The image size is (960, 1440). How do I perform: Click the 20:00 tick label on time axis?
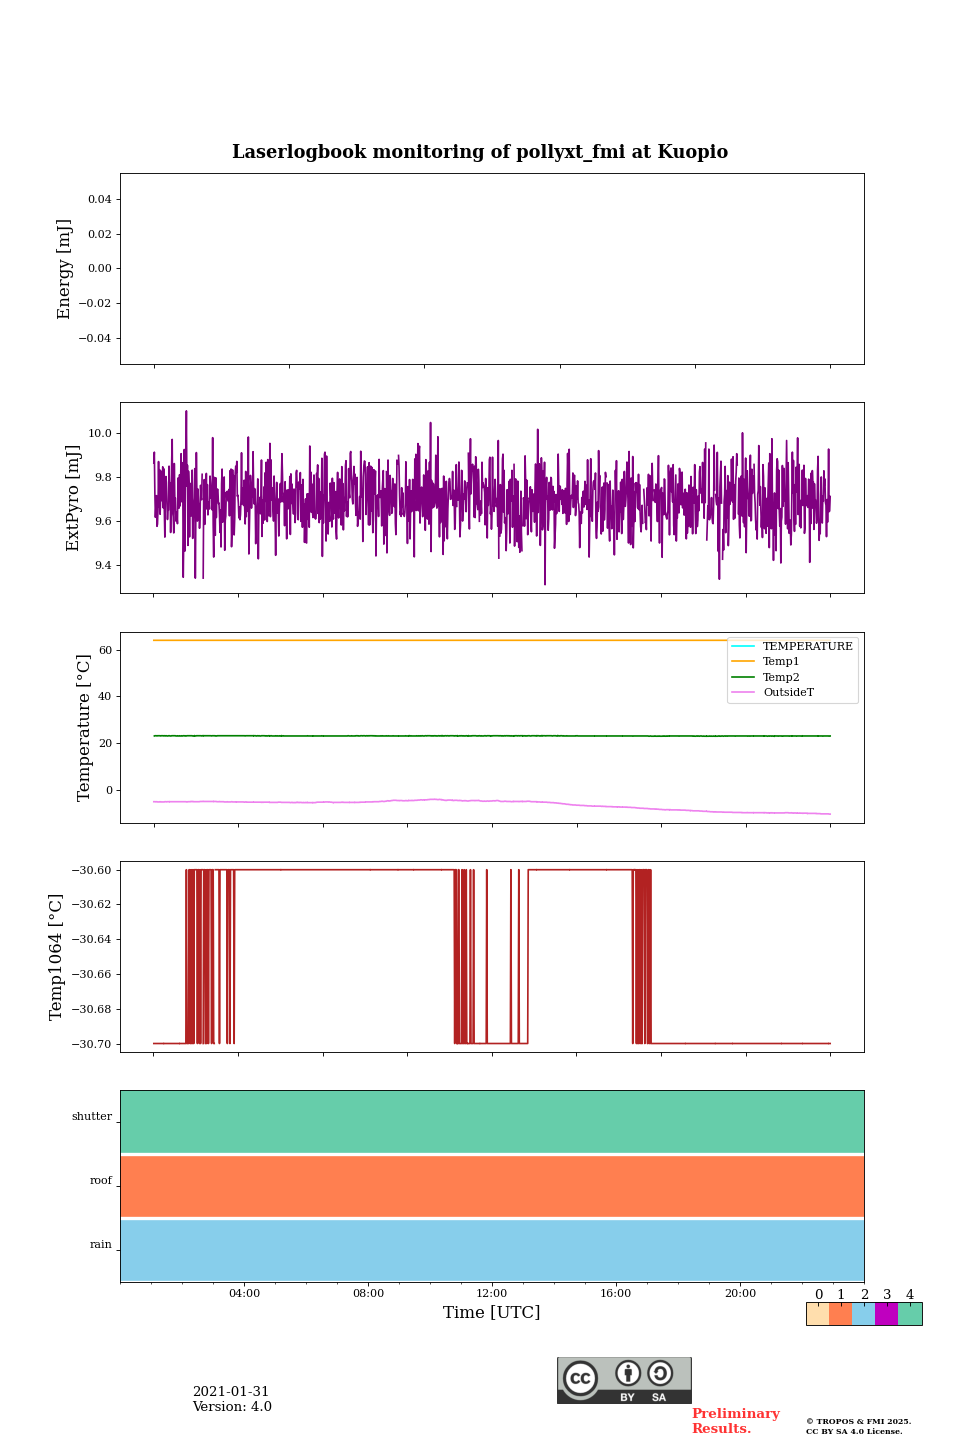point(740,1293)
